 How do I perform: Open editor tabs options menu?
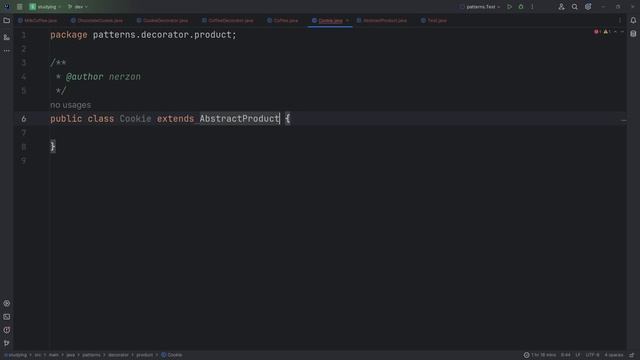tap(620, 20)
